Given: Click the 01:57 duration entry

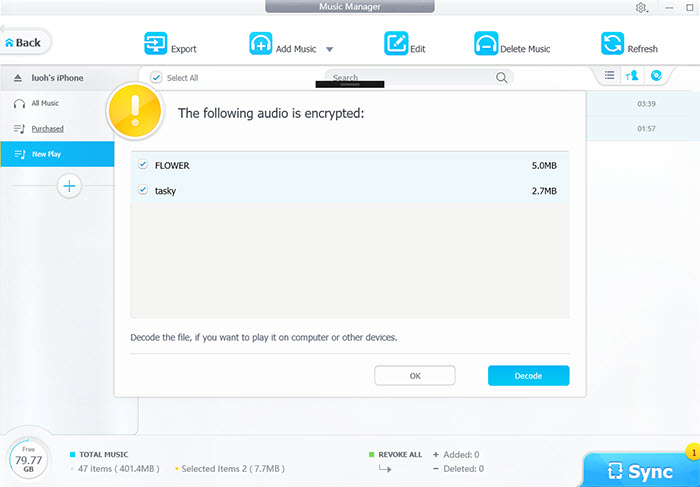Looking at the screenshot, I should (x=646, y=129).
